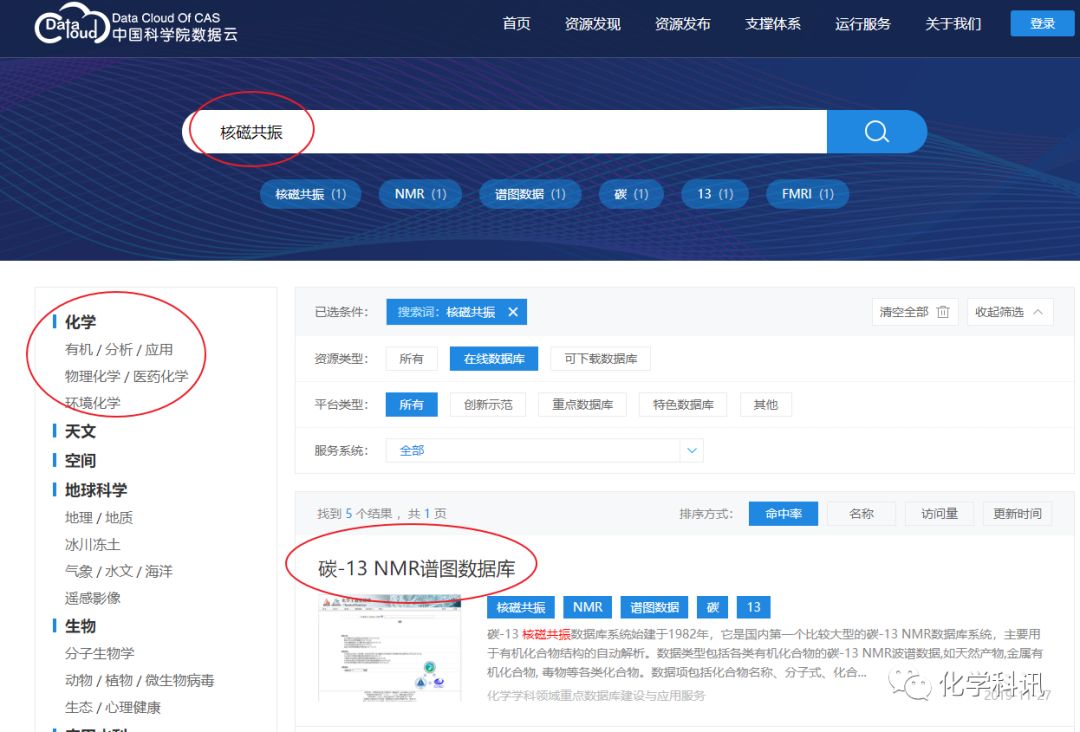This screenshot has width=1080, height=732.
Task: Sort results by 访问量
Action: (x=939, y=514)
